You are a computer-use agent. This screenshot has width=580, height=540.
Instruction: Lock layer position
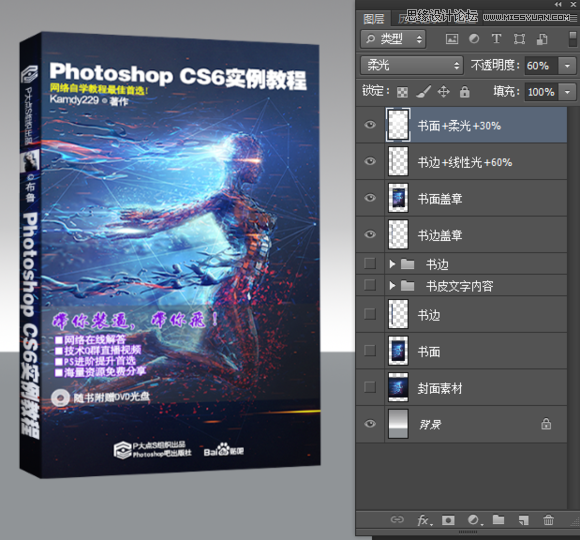click(444, 91)
